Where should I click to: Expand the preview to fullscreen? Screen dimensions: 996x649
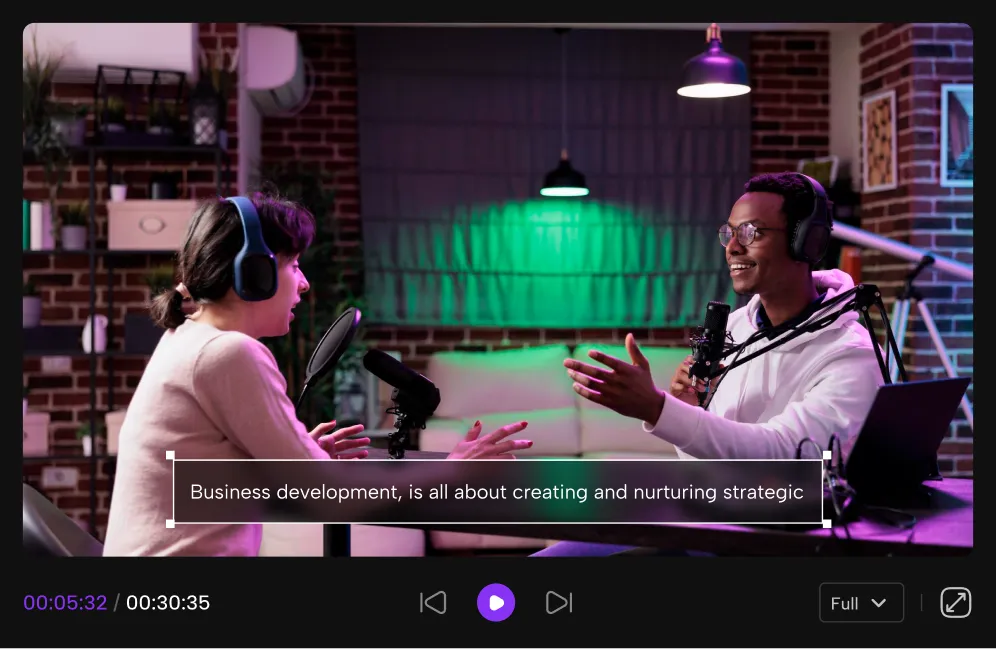click(955, 602)
